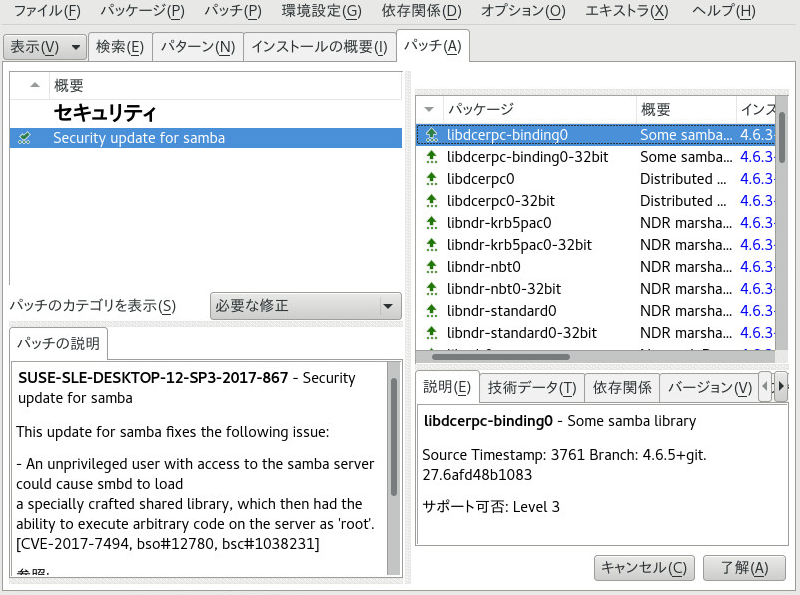Click the update status icon for libndr-standard0-32bit

click(432, 332)
